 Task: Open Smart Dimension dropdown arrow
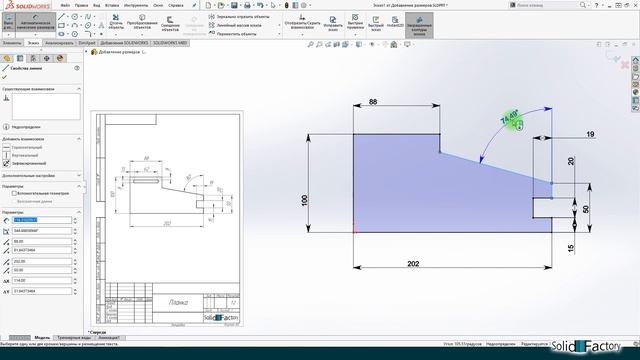[36, 35]
